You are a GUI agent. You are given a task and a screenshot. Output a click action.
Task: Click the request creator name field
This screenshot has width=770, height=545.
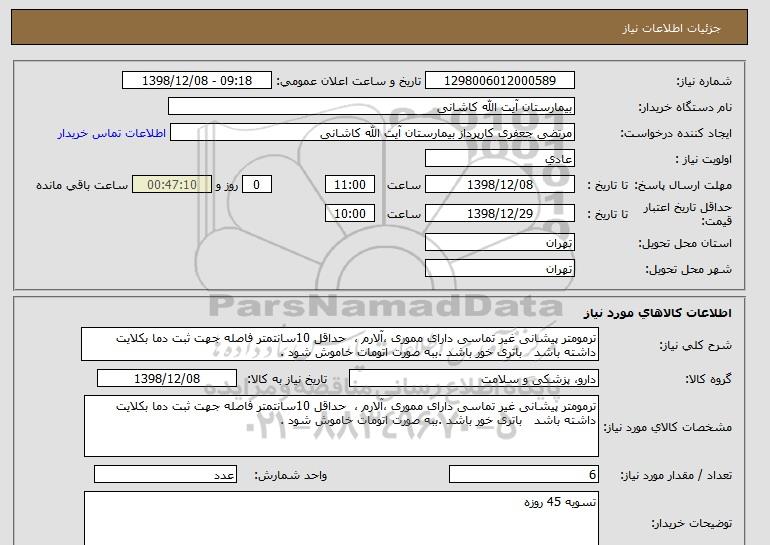tap(372, 133)
